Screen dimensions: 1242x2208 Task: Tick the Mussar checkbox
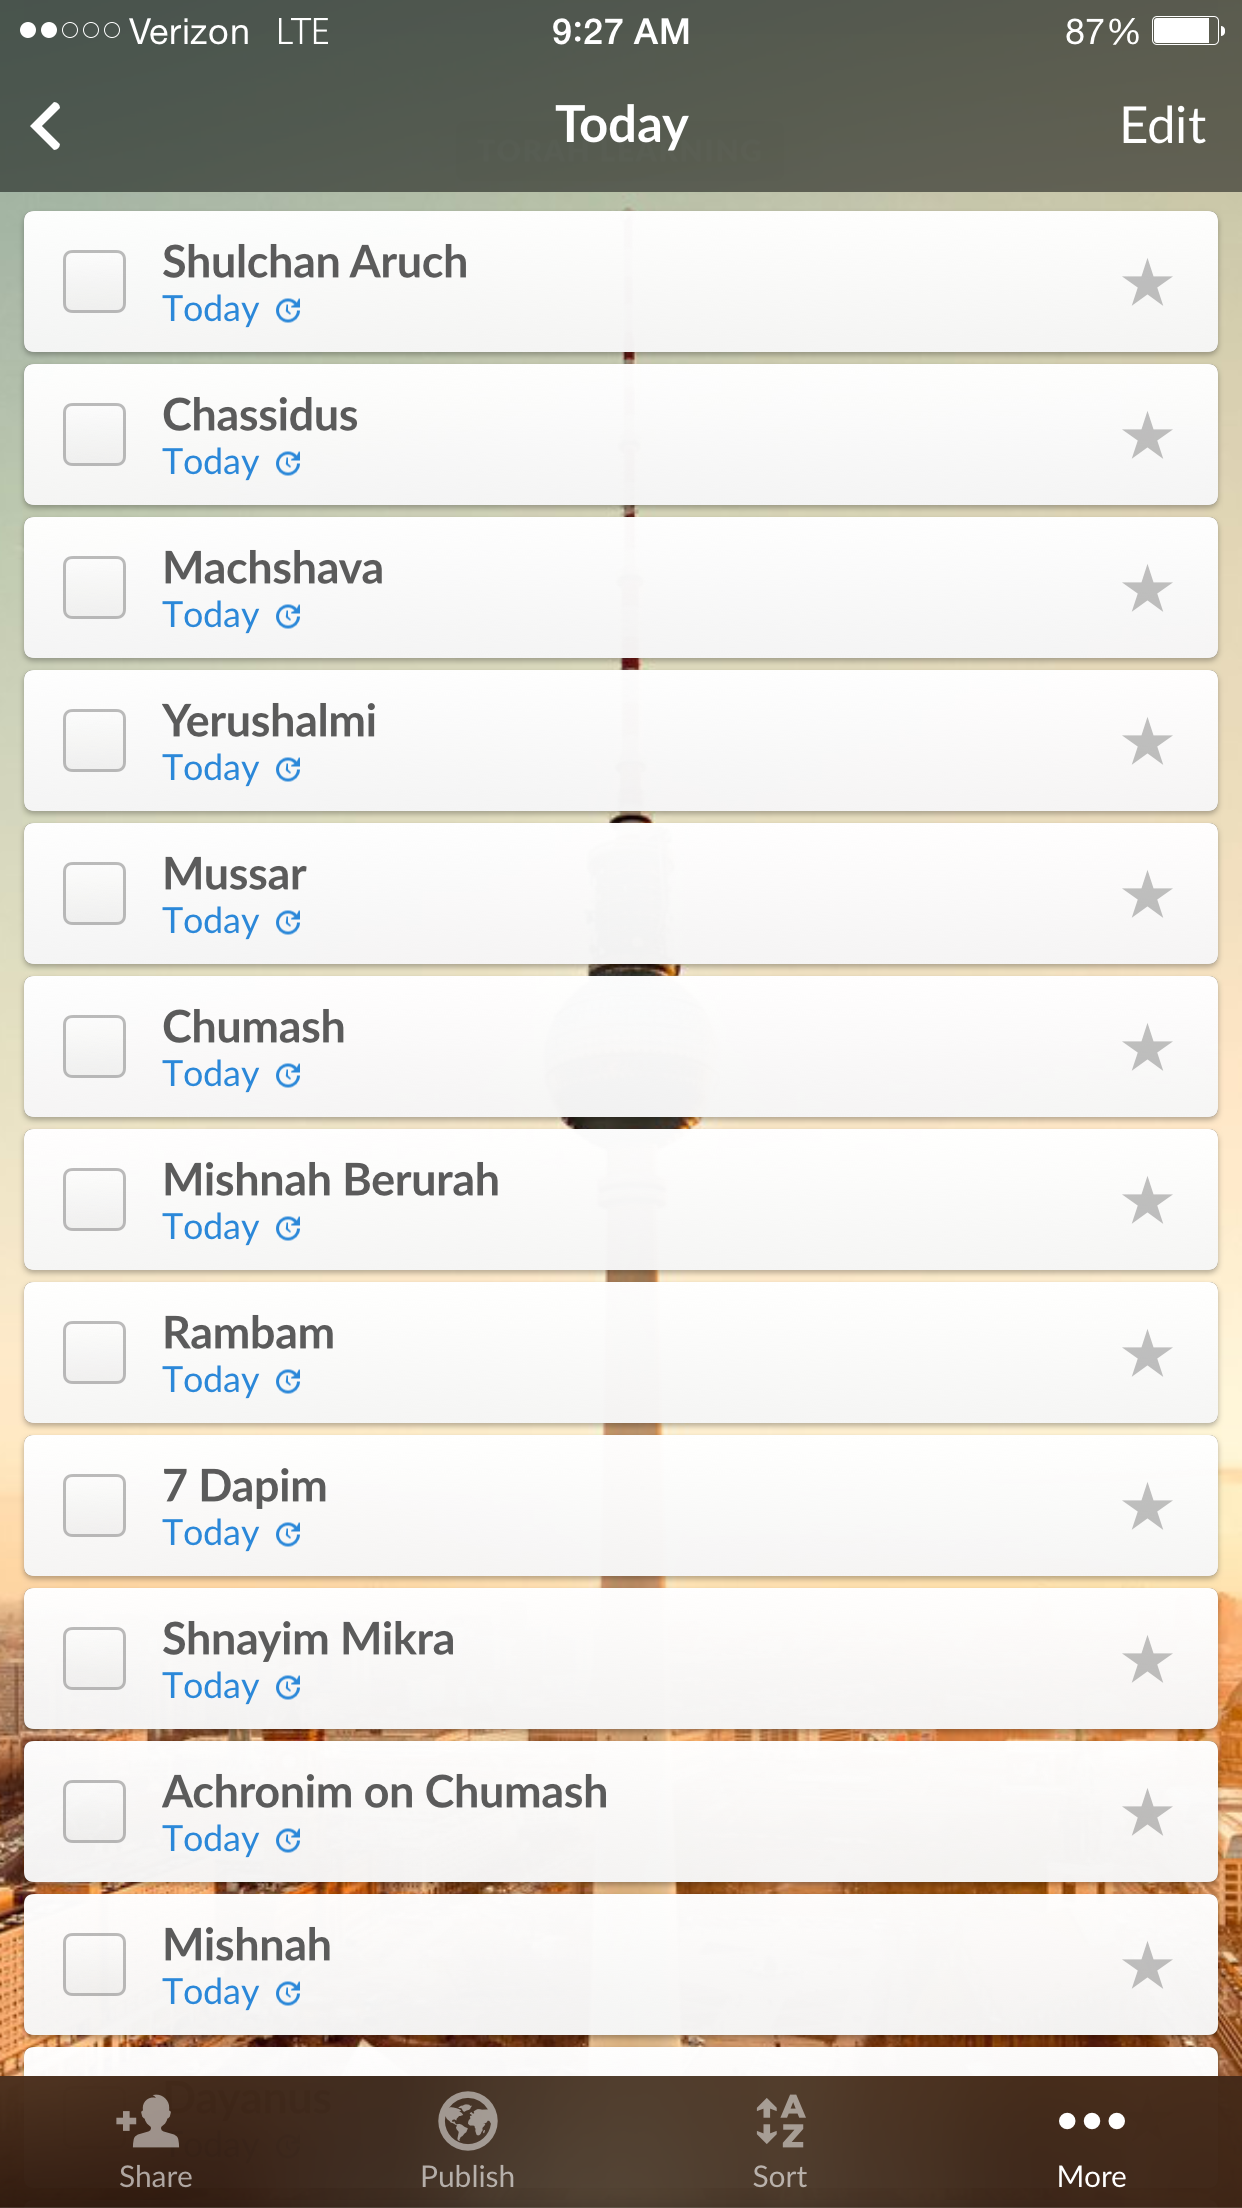95,894
